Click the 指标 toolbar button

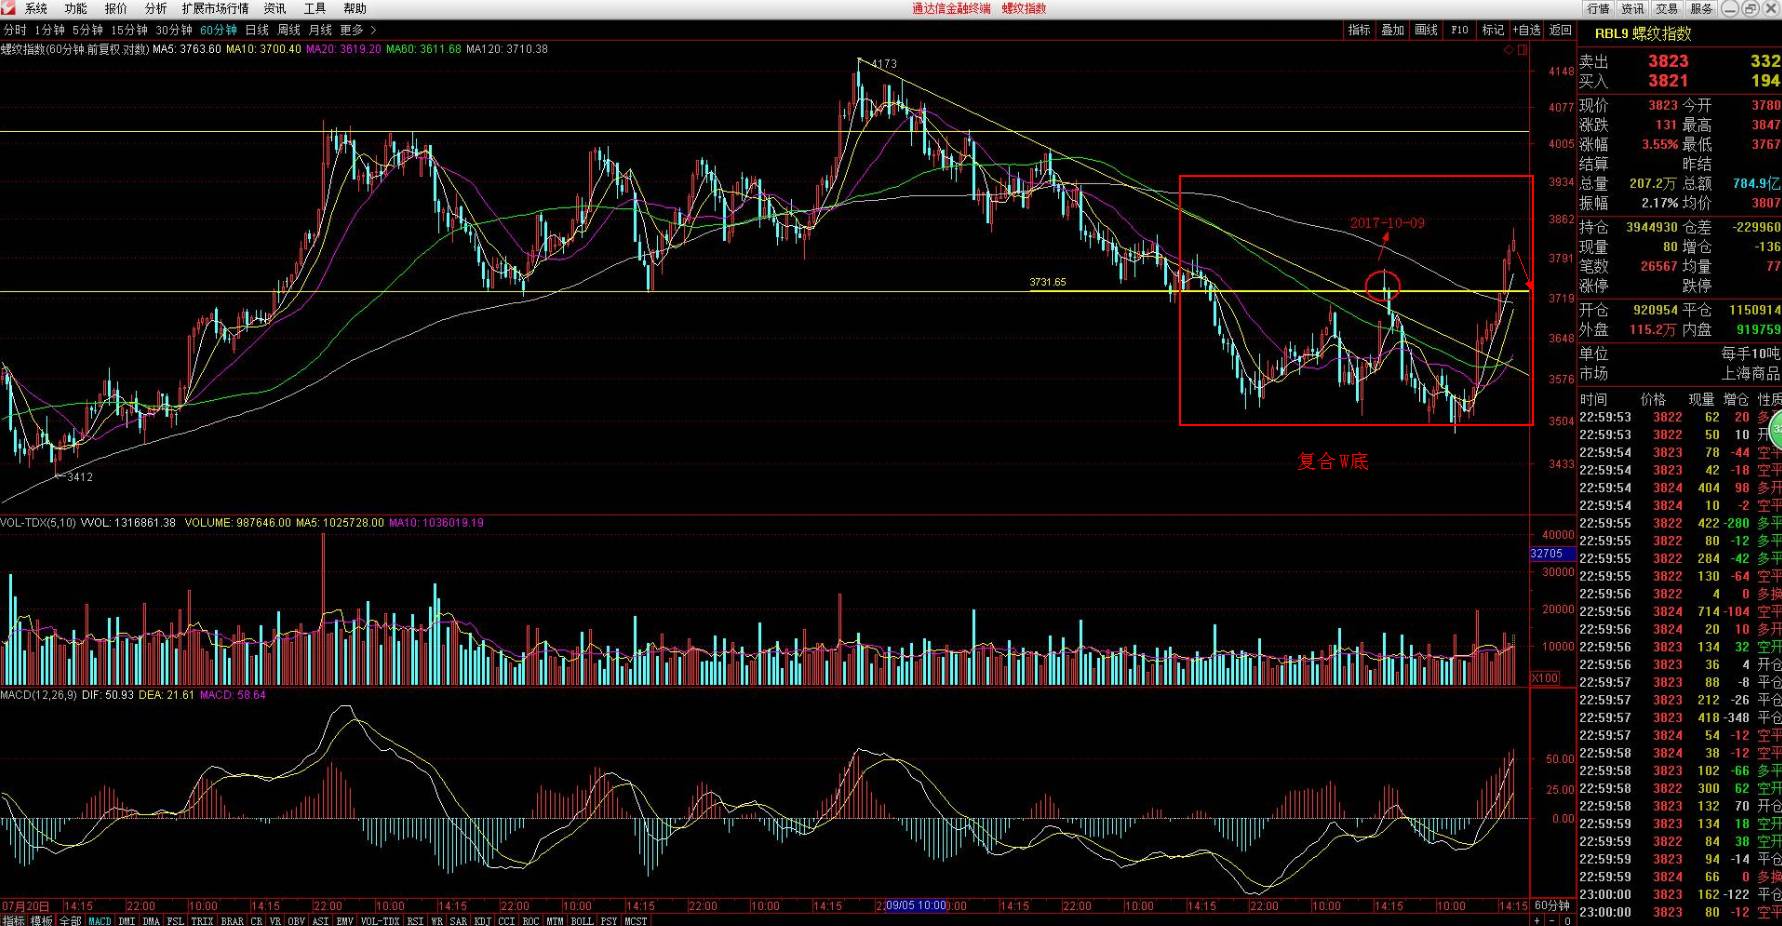point(1359,30)
